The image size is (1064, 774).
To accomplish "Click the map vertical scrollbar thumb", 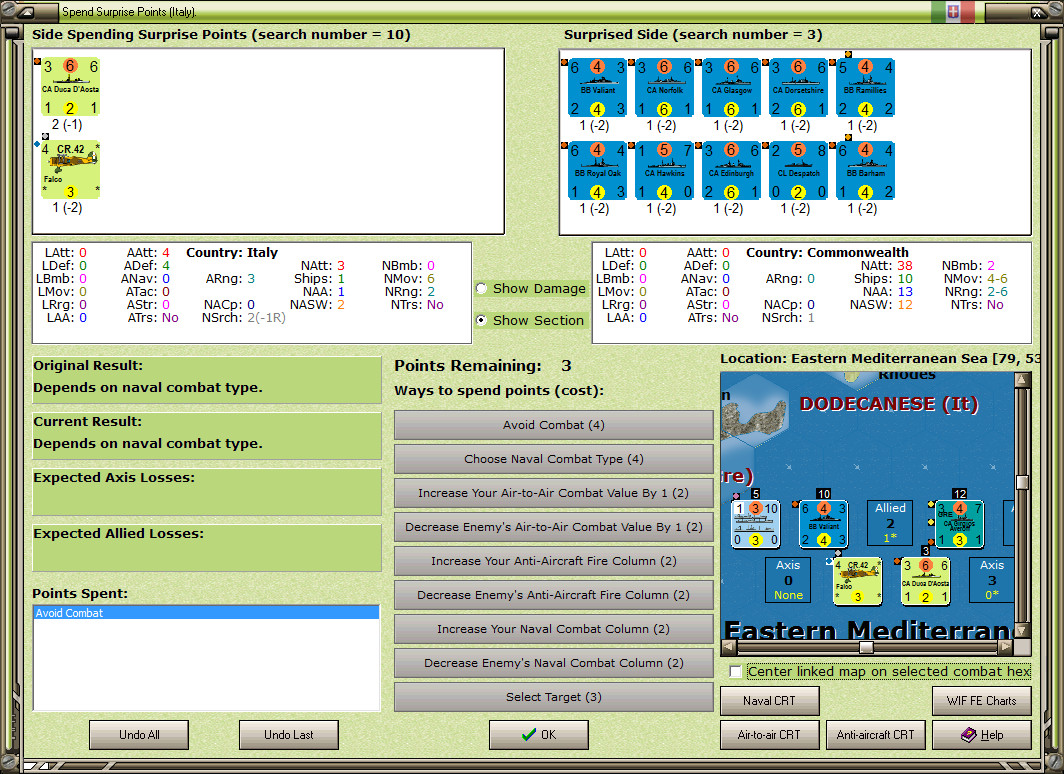I will click(1022, 482).
